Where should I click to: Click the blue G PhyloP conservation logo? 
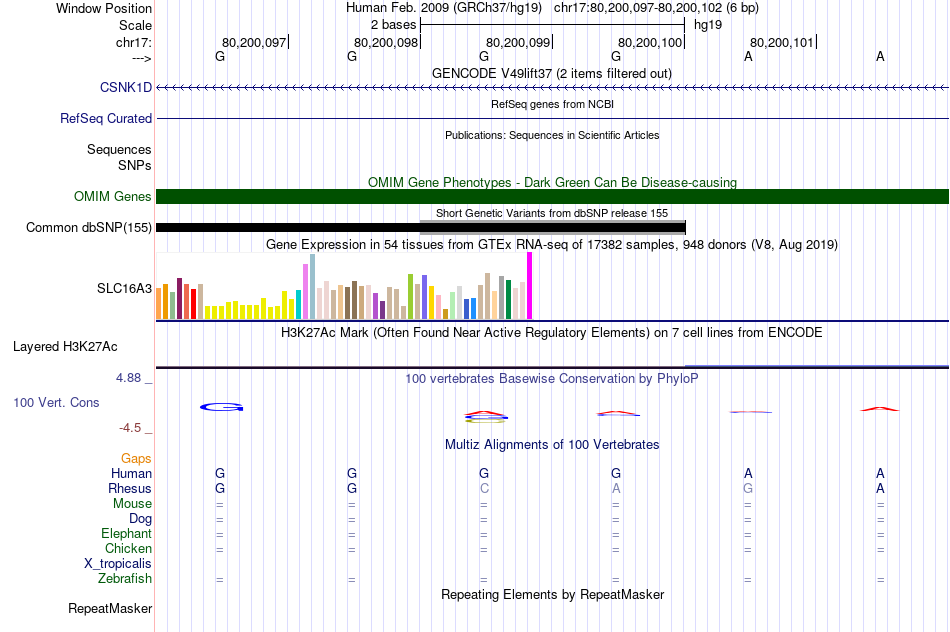pos(222,407)
